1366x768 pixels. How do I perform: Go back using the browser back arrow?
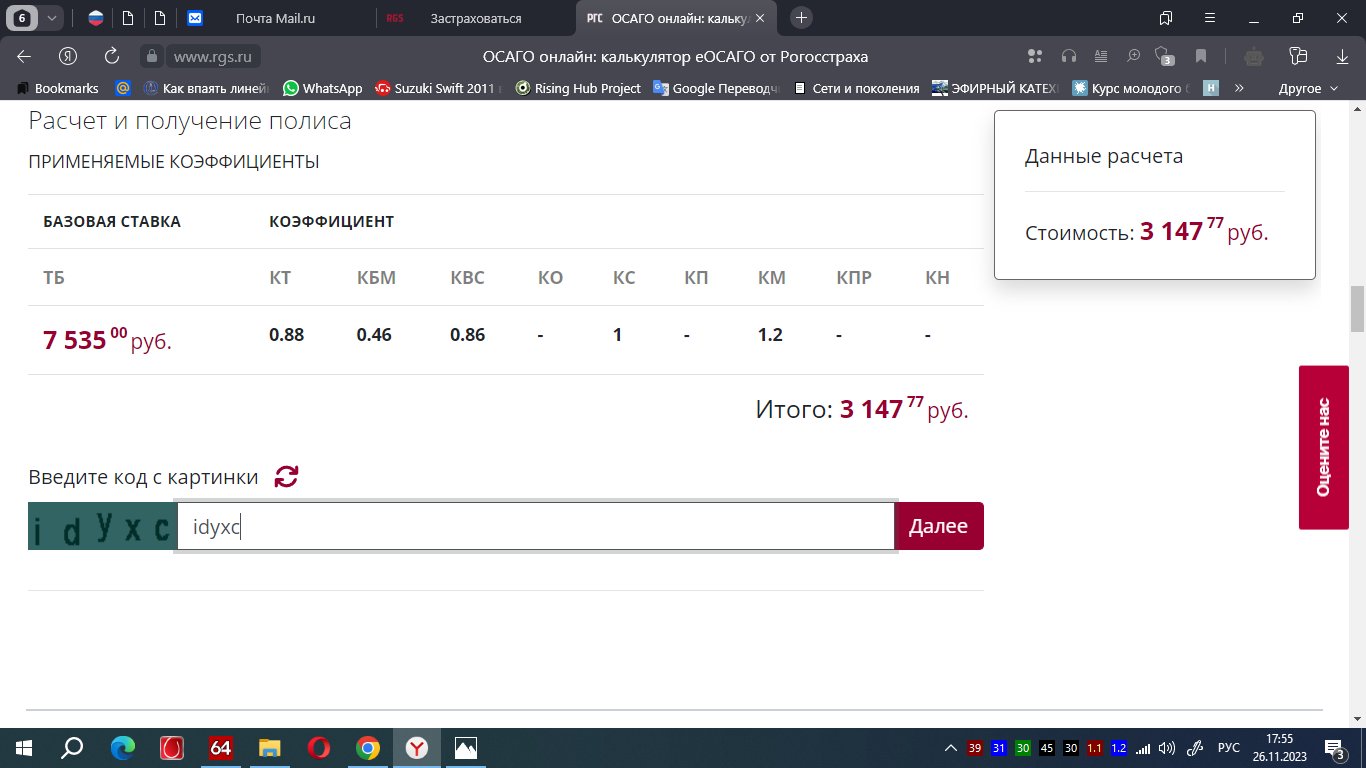(x=24, y=56)
